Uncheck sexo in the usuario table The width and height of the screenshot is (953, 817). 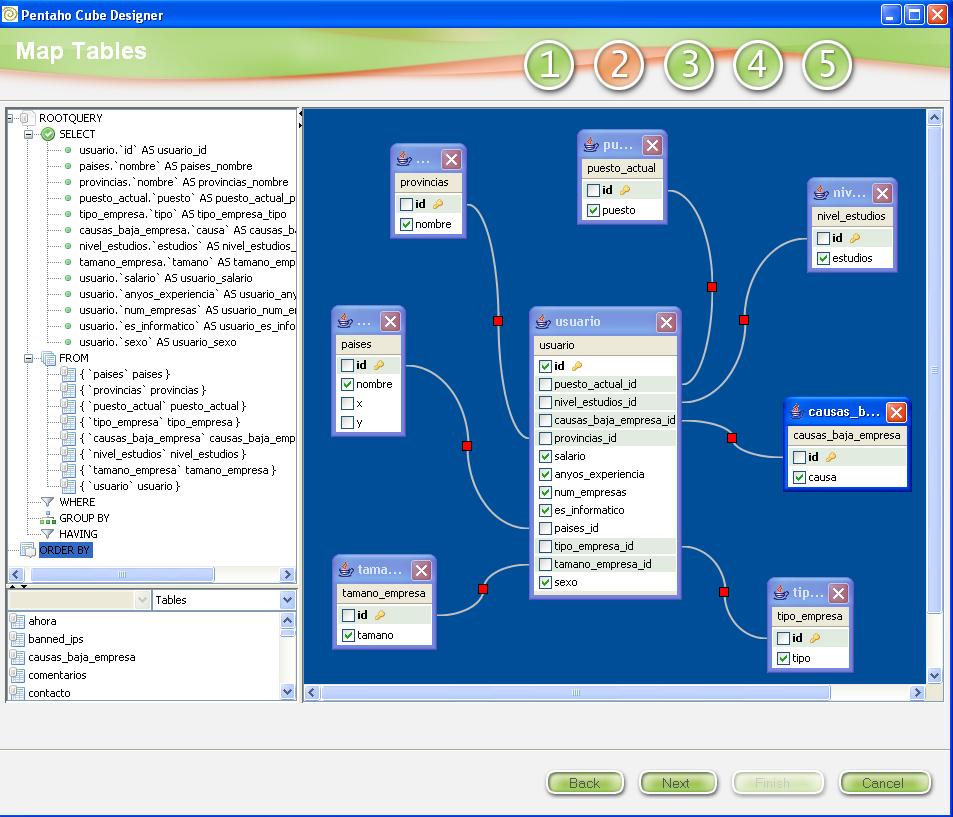(545, 582)
